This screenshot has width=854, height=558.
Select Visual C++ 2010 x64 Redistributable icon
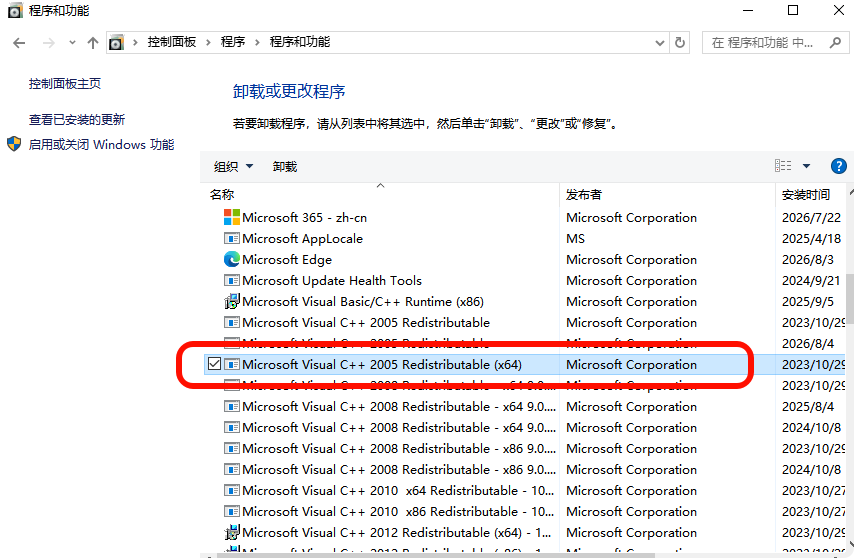(232, 490)
